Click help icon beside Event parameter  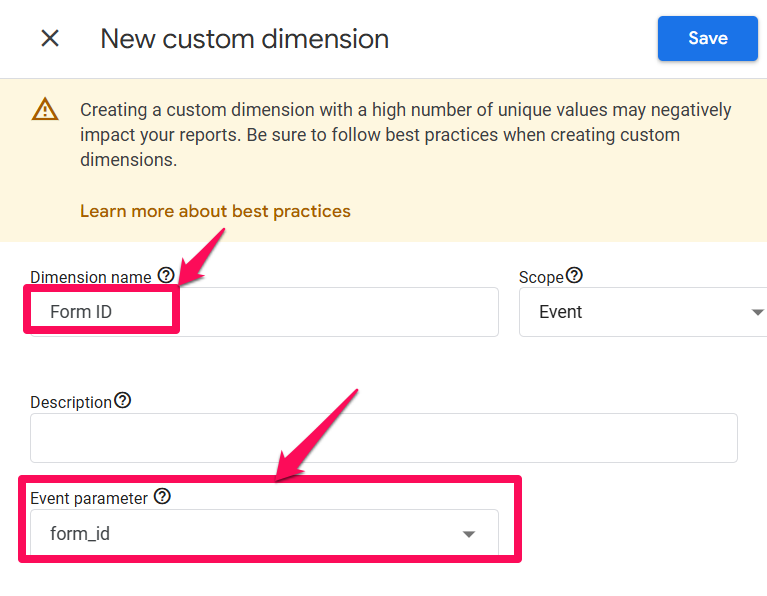(x=162, y=497)
